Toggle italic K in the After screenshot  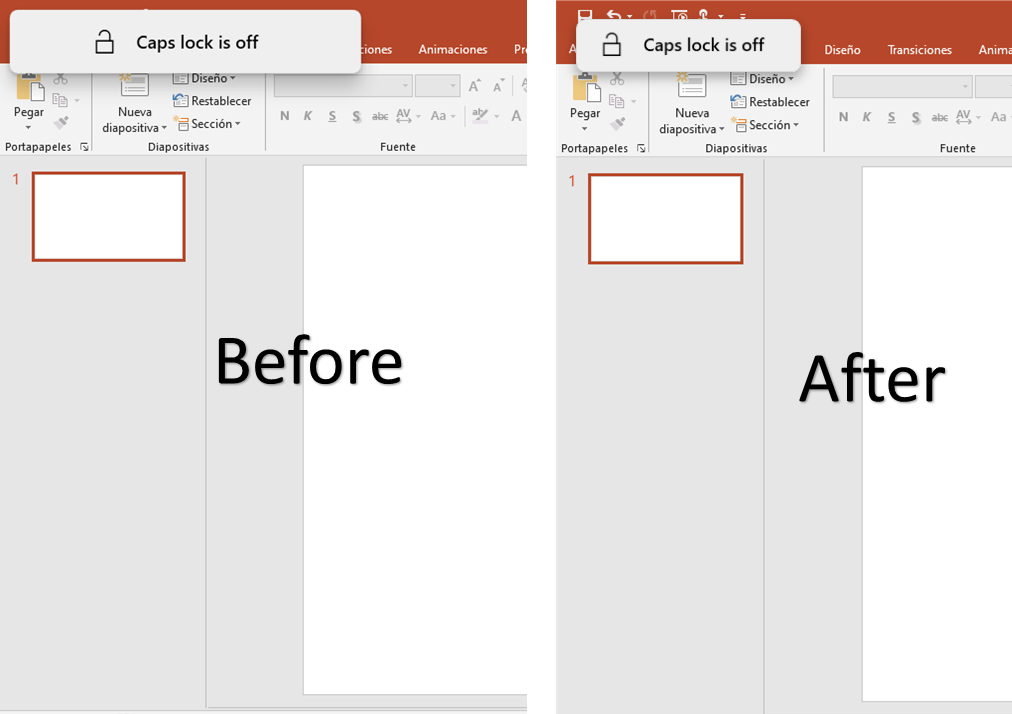tap(867, 117)
